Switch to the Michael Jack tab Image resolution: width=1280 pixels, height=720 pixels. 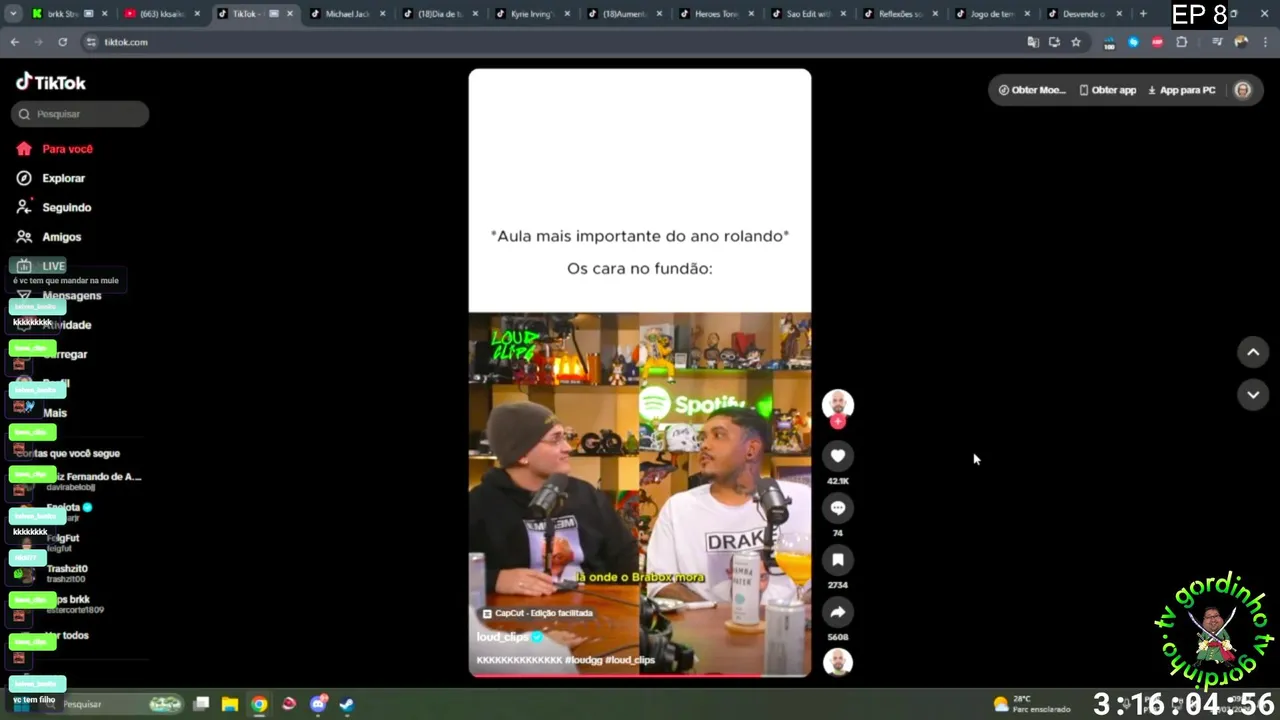pyautogui.click(x=348, y=14)
